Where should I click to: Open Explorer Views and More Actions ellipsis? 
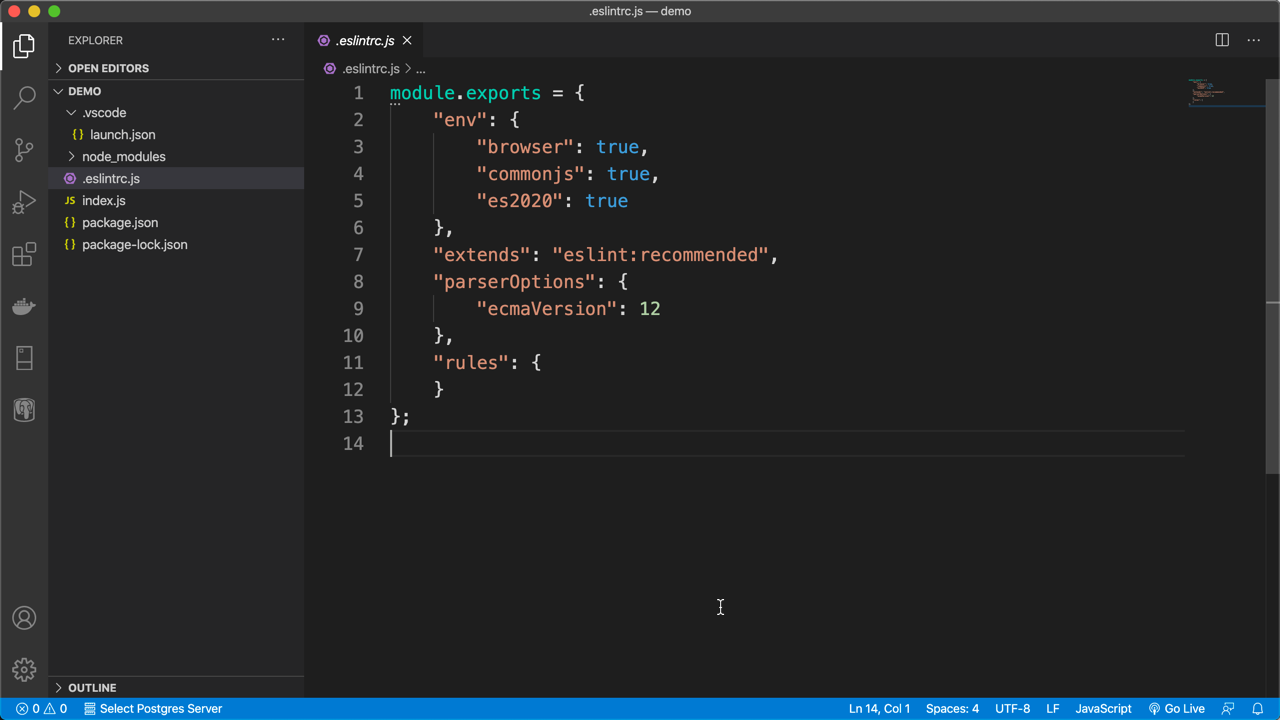pos(278,40)
